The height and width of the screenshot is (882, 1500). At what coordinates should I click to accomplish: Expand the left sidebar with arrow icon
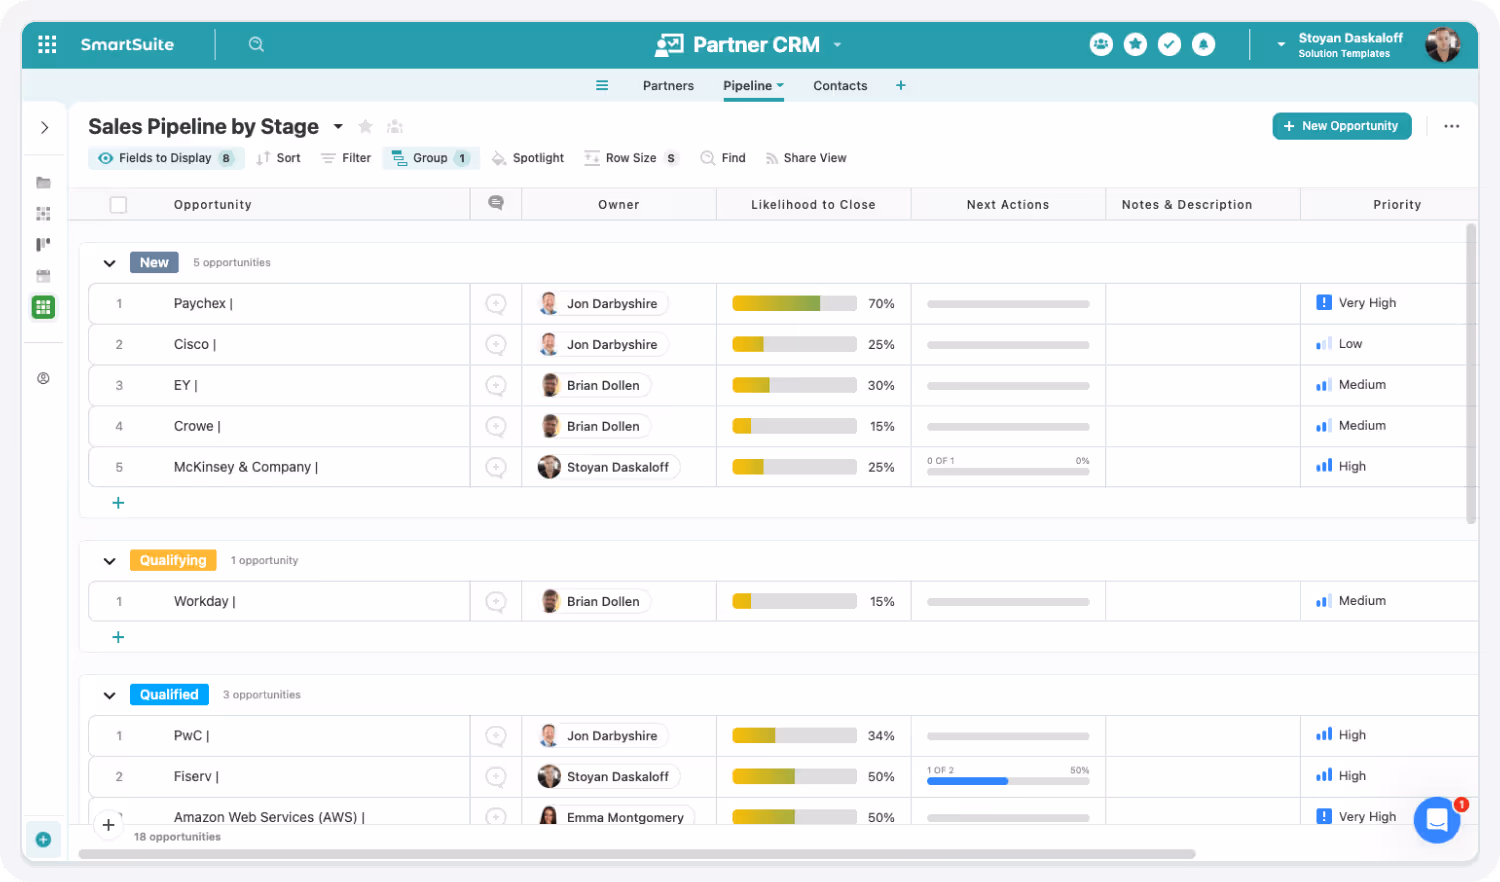pyautogui.click(x=44, y=127)
